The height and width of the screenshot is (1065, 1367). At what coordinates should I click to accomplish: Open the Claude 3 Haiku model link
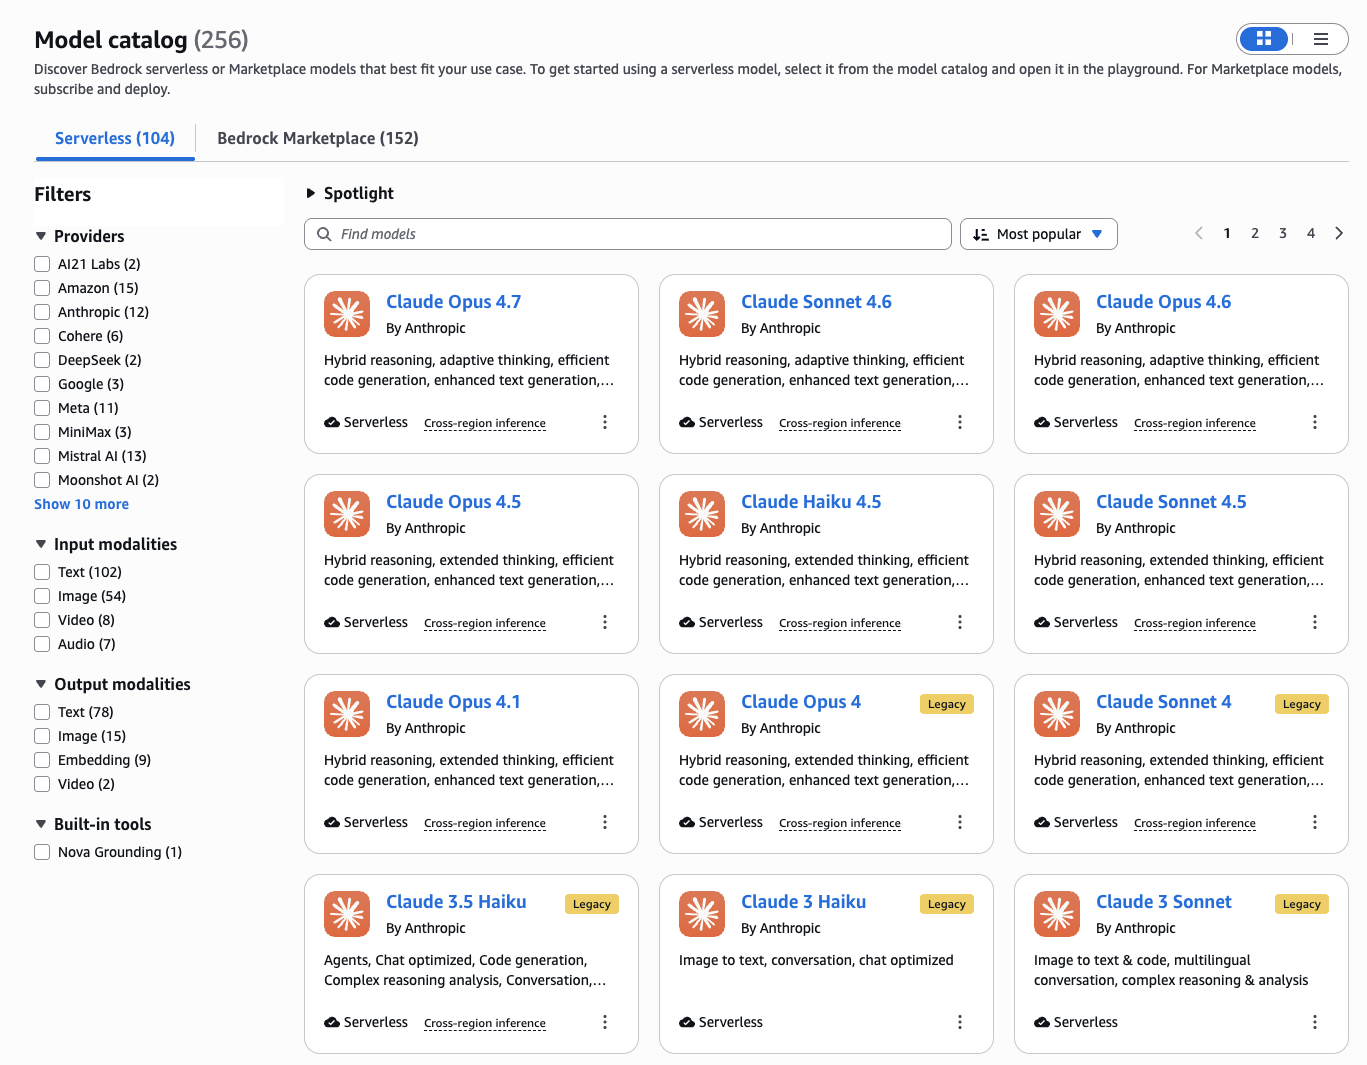coord(804,902)
